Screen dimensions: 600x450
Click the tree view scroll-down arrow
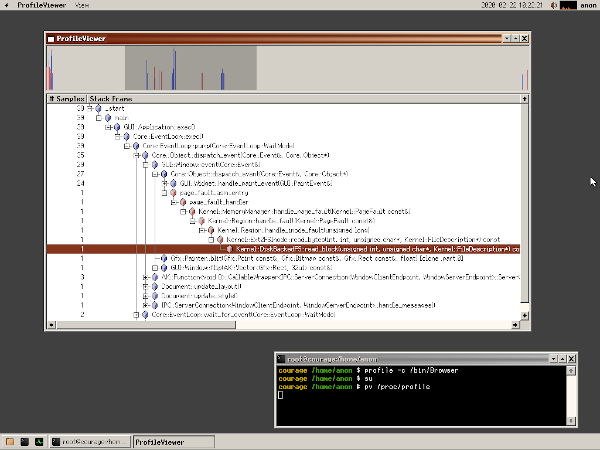coord(525,316)
